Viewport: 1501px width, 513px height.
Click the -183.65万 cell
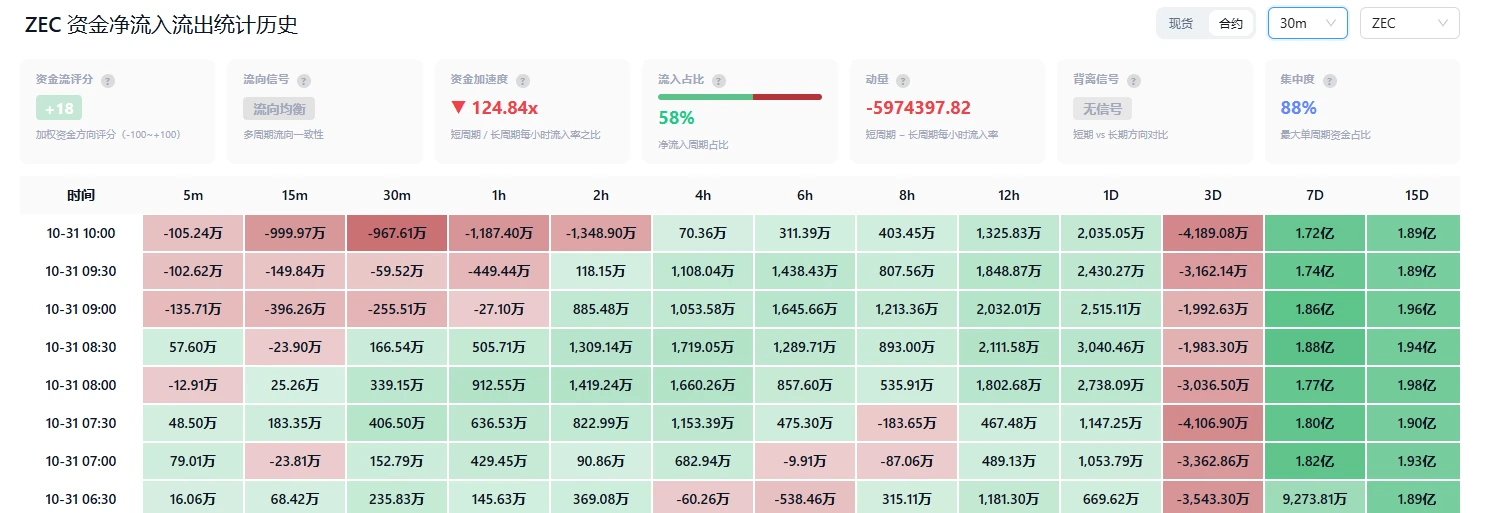tap(907, 423)
